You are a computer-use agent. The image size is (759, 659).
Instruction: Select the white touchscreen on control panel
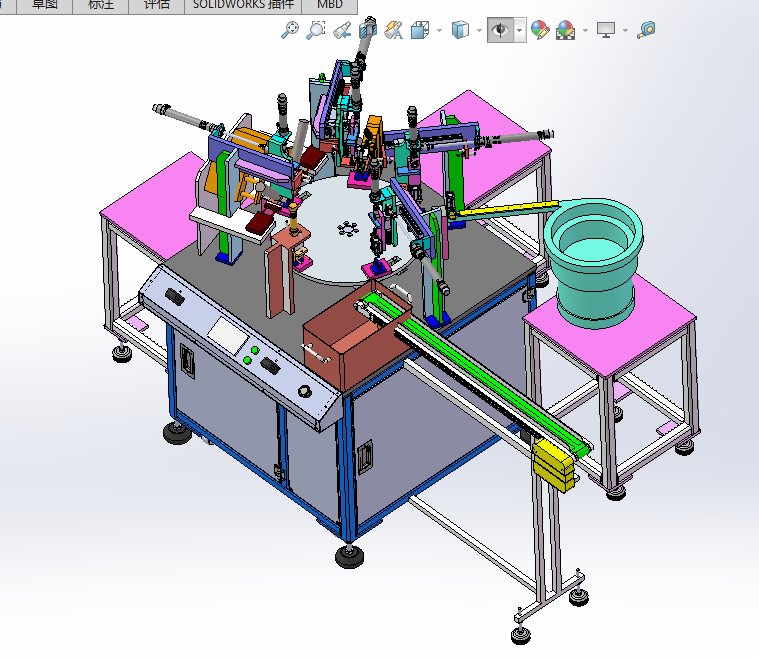[x=228, y=335]
